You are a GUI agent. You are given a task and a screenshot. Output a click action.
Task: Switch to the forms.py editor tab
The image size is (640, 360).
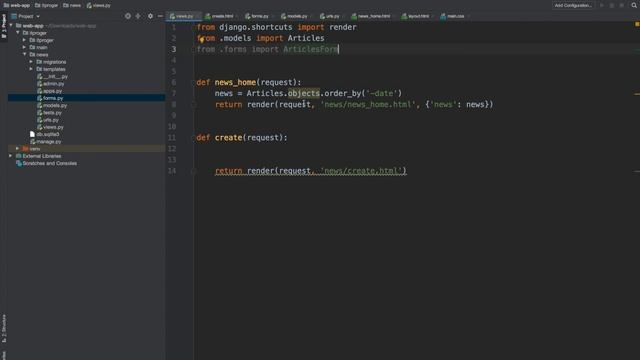[x=259, y=16]
